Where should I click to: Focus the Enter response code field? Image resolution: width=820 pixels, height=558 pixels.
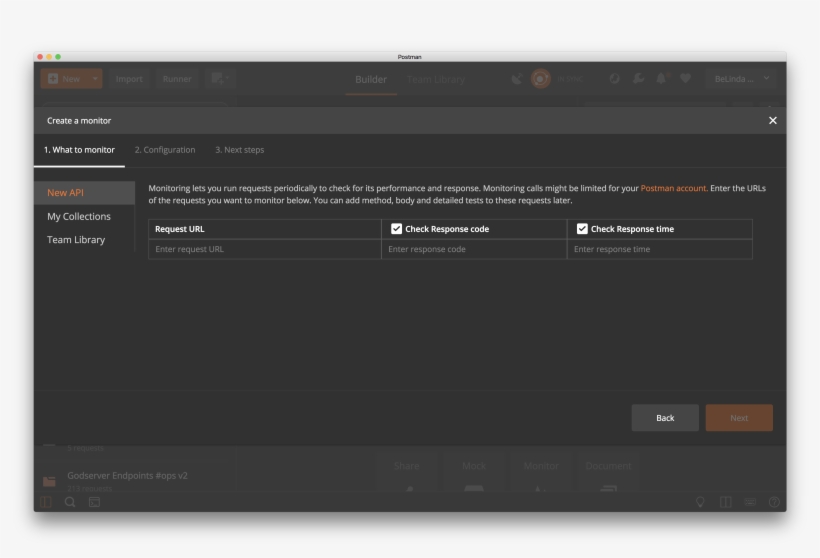[474, 249]
